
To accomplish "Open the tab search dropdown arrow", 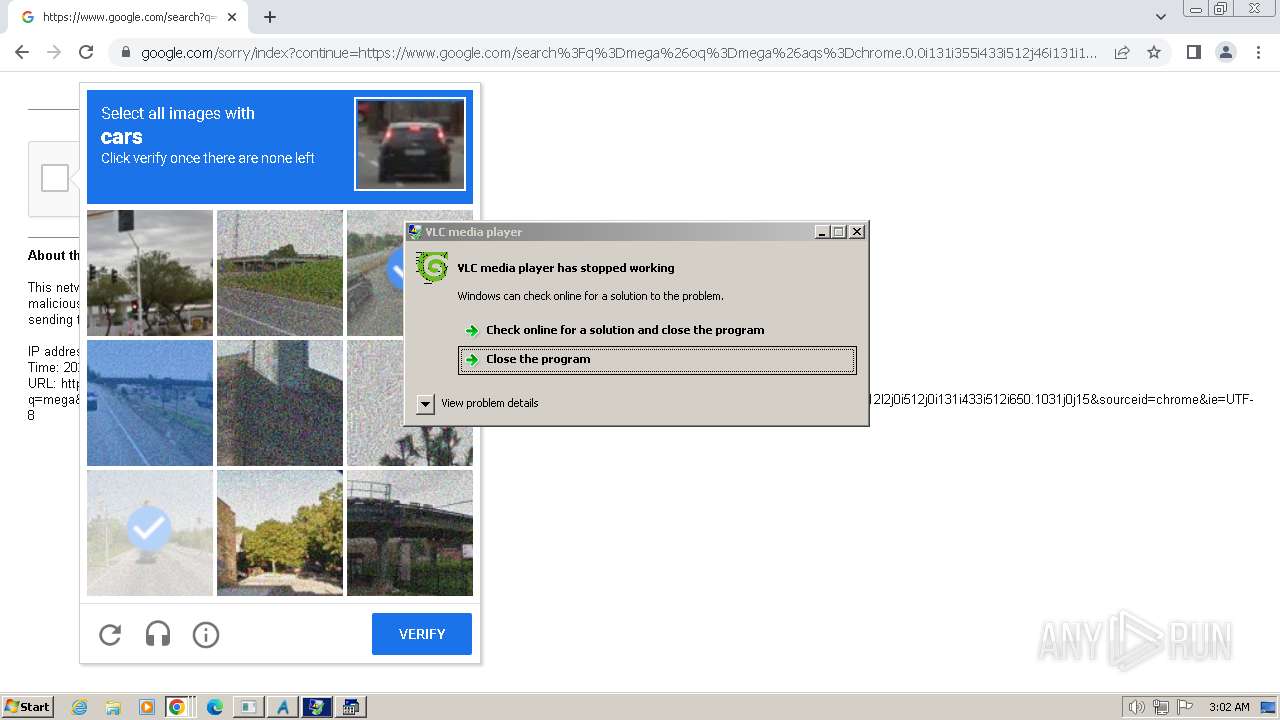I will 1160,17.
